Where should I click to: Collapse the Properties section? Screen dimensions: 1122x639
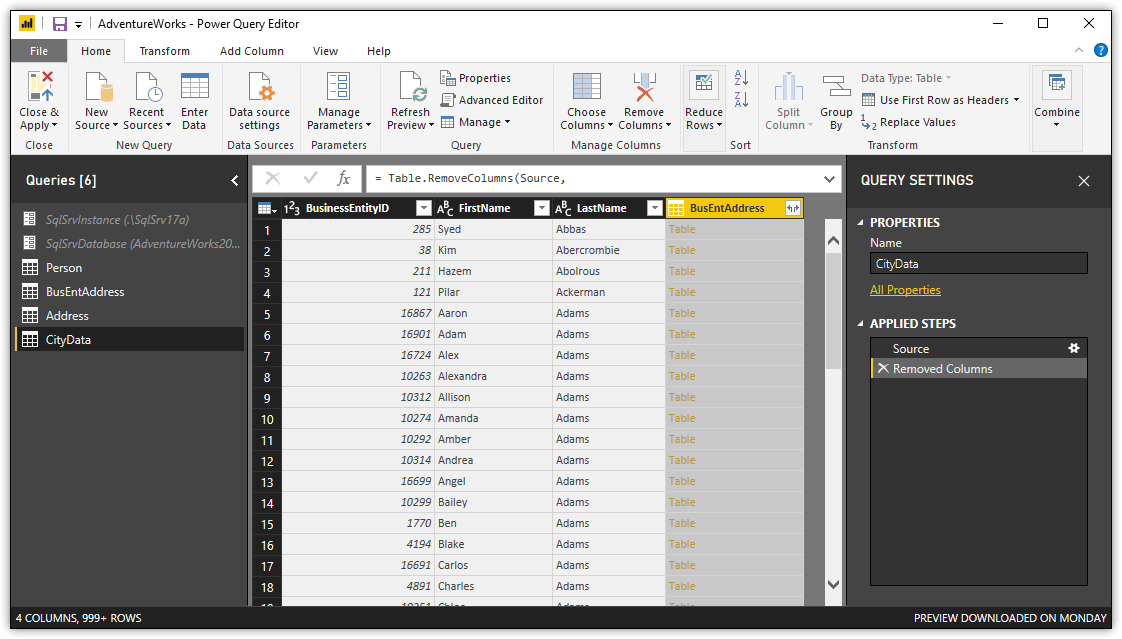click(x=861, y=223)
